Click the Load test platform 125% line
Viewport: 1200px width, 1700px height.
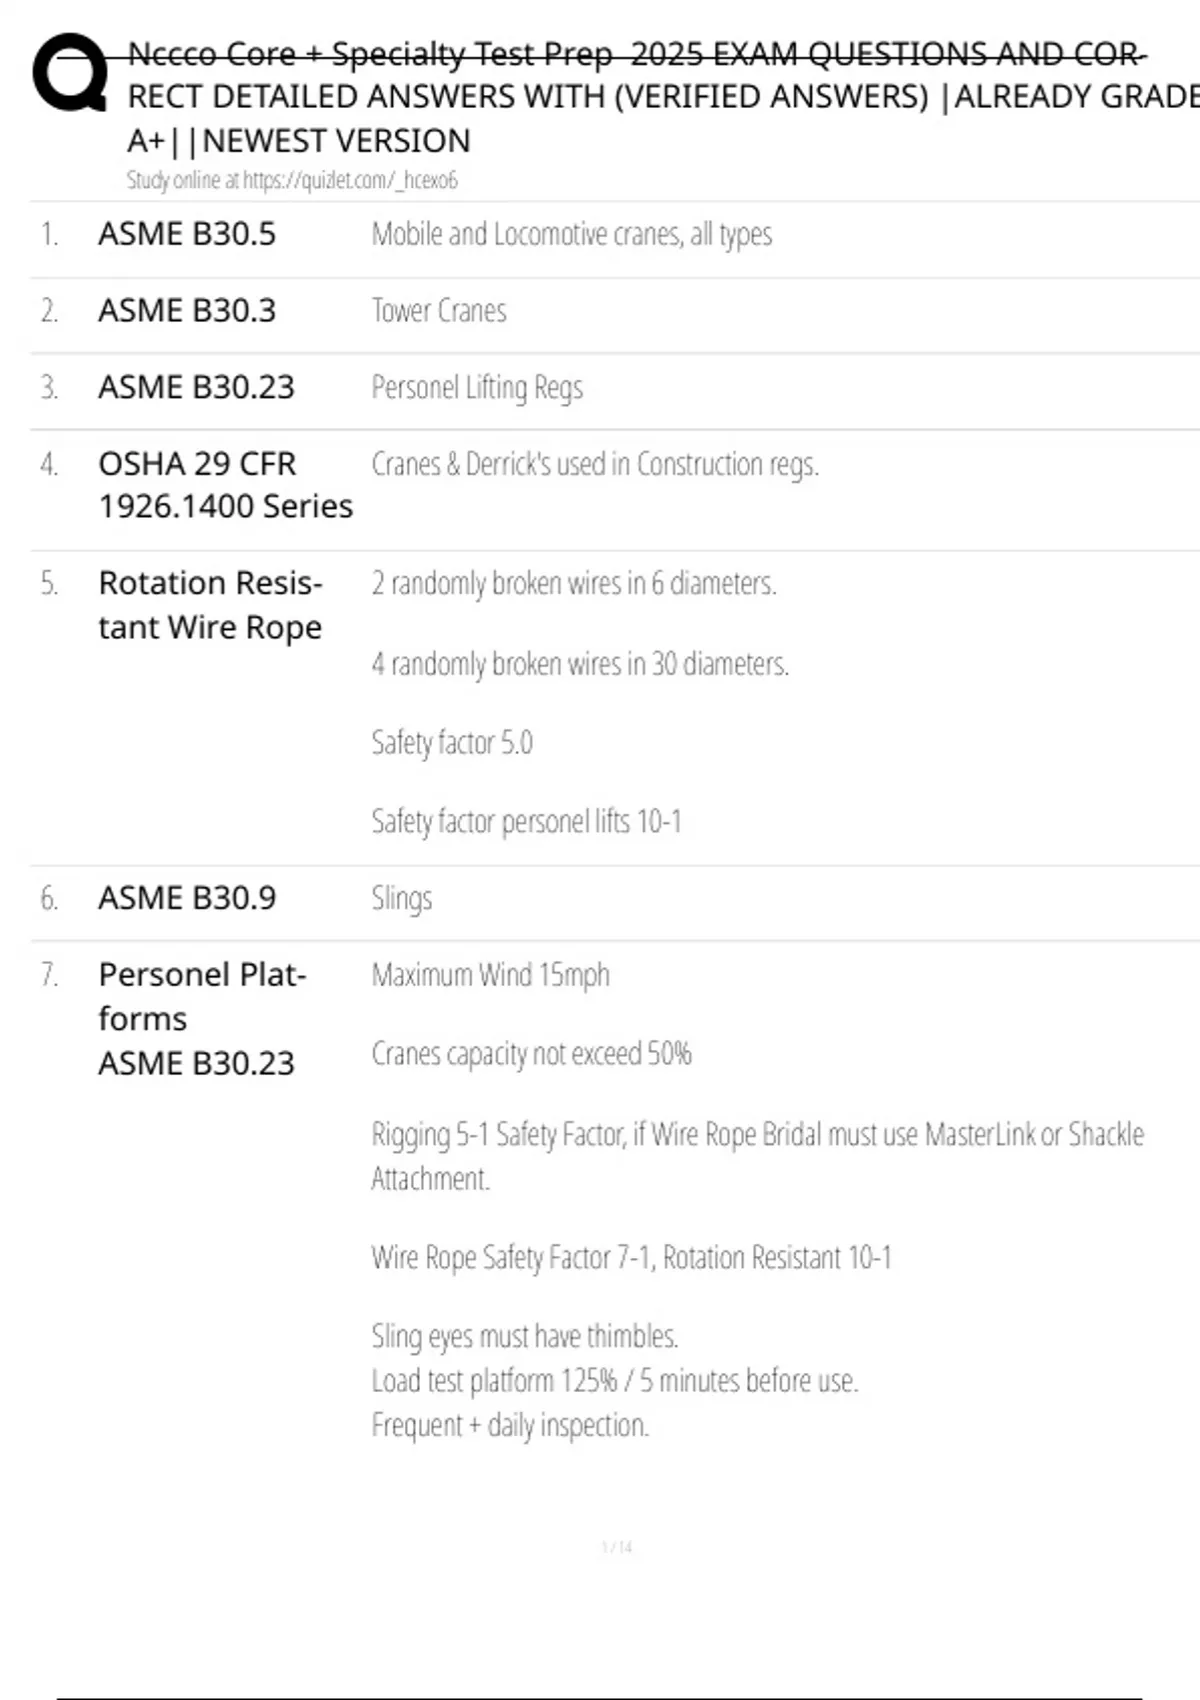[x=614, y=1381]
